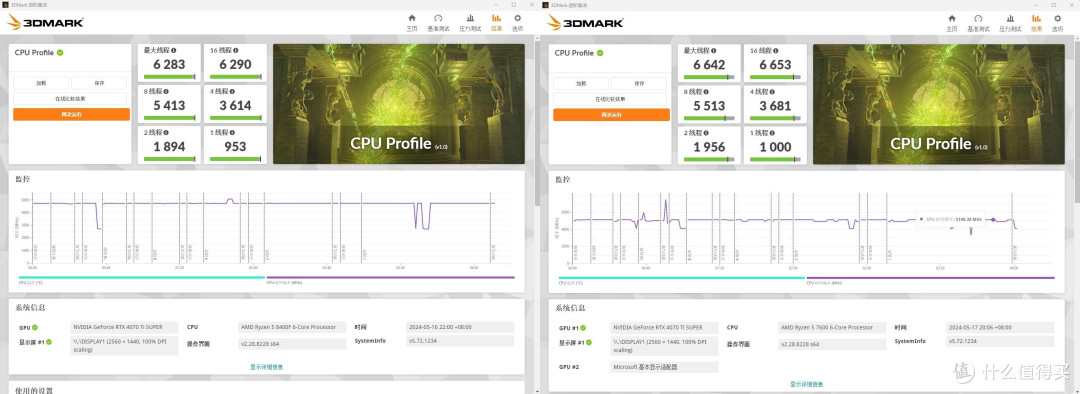Click score 6 283 in left window
The height and width of the screenshot is (394, 1080).
[x=168, y=65]
